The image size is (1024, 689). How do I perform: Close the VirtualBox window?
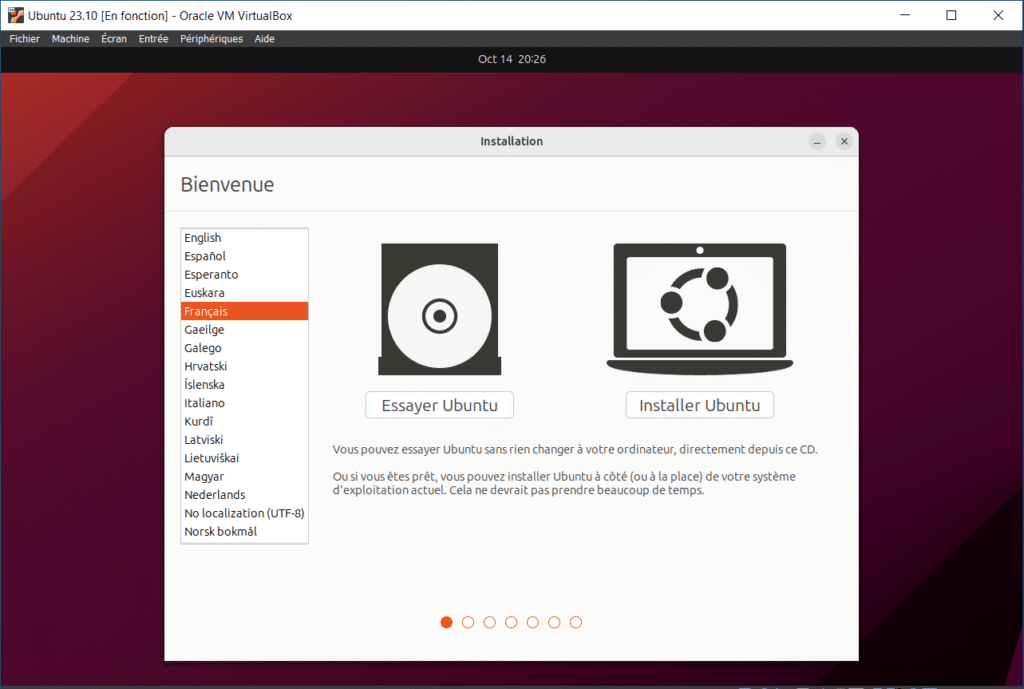[999, 15]
